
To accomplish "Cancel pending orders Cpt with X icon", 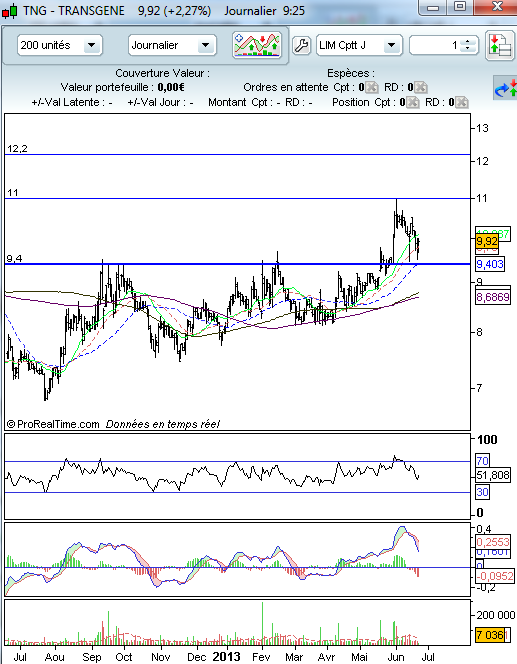I will tap(372, 87).
